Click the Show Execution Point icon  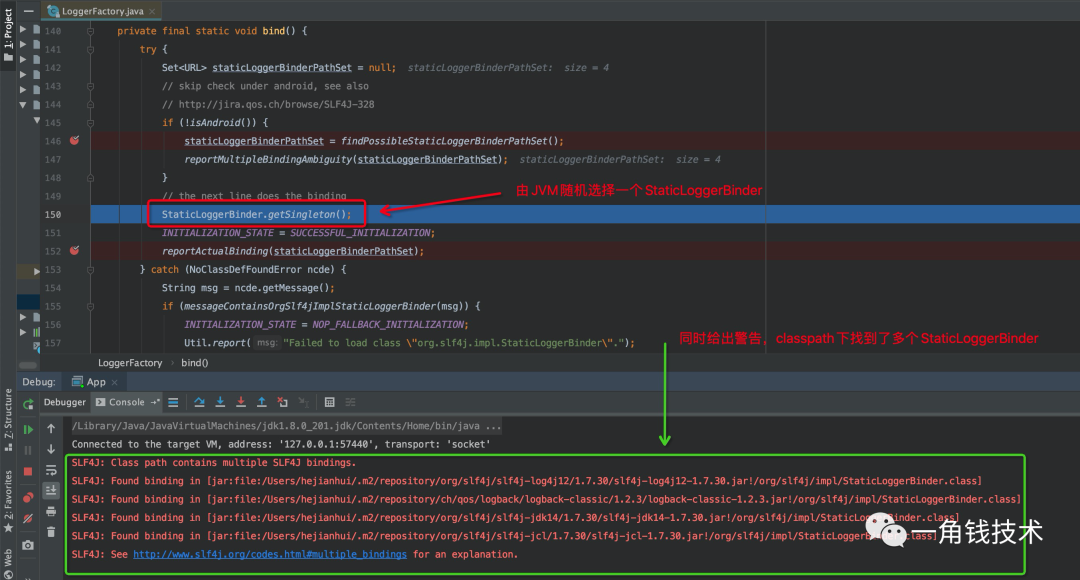tap(173, 402)
